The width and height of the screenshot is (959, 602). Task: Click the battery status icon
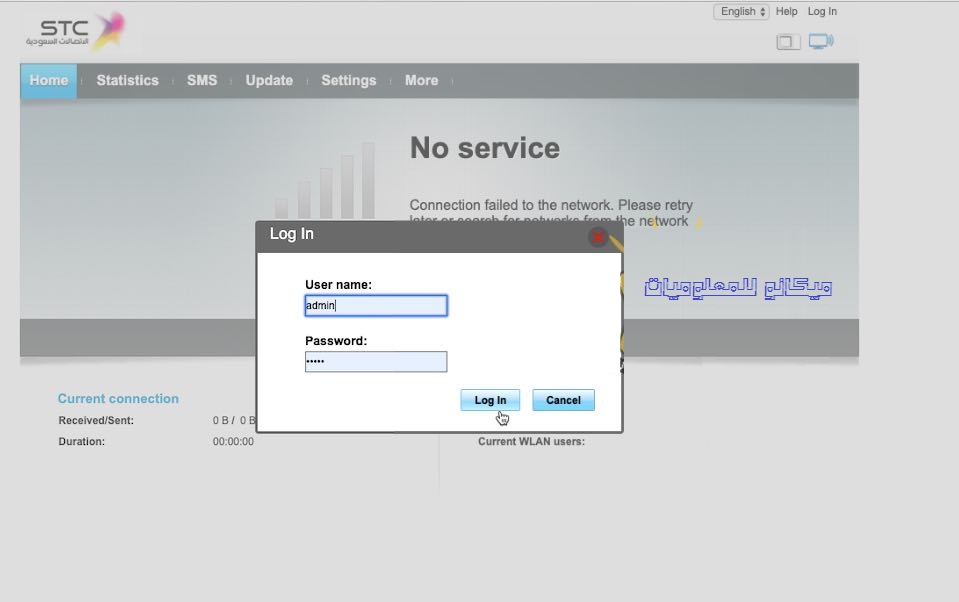[x=787, y=42]
